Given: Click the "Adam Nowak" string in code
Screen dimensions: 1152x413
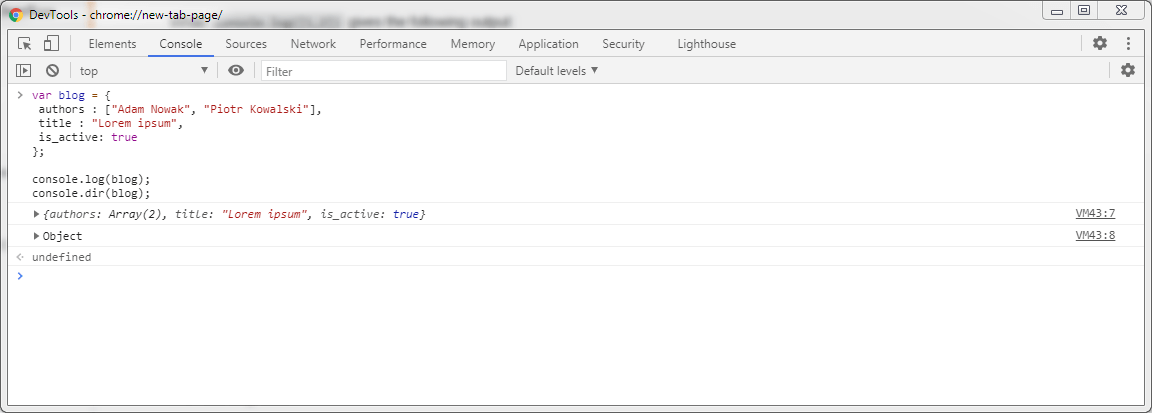Looking at the screenshot, I should [151, 109].
